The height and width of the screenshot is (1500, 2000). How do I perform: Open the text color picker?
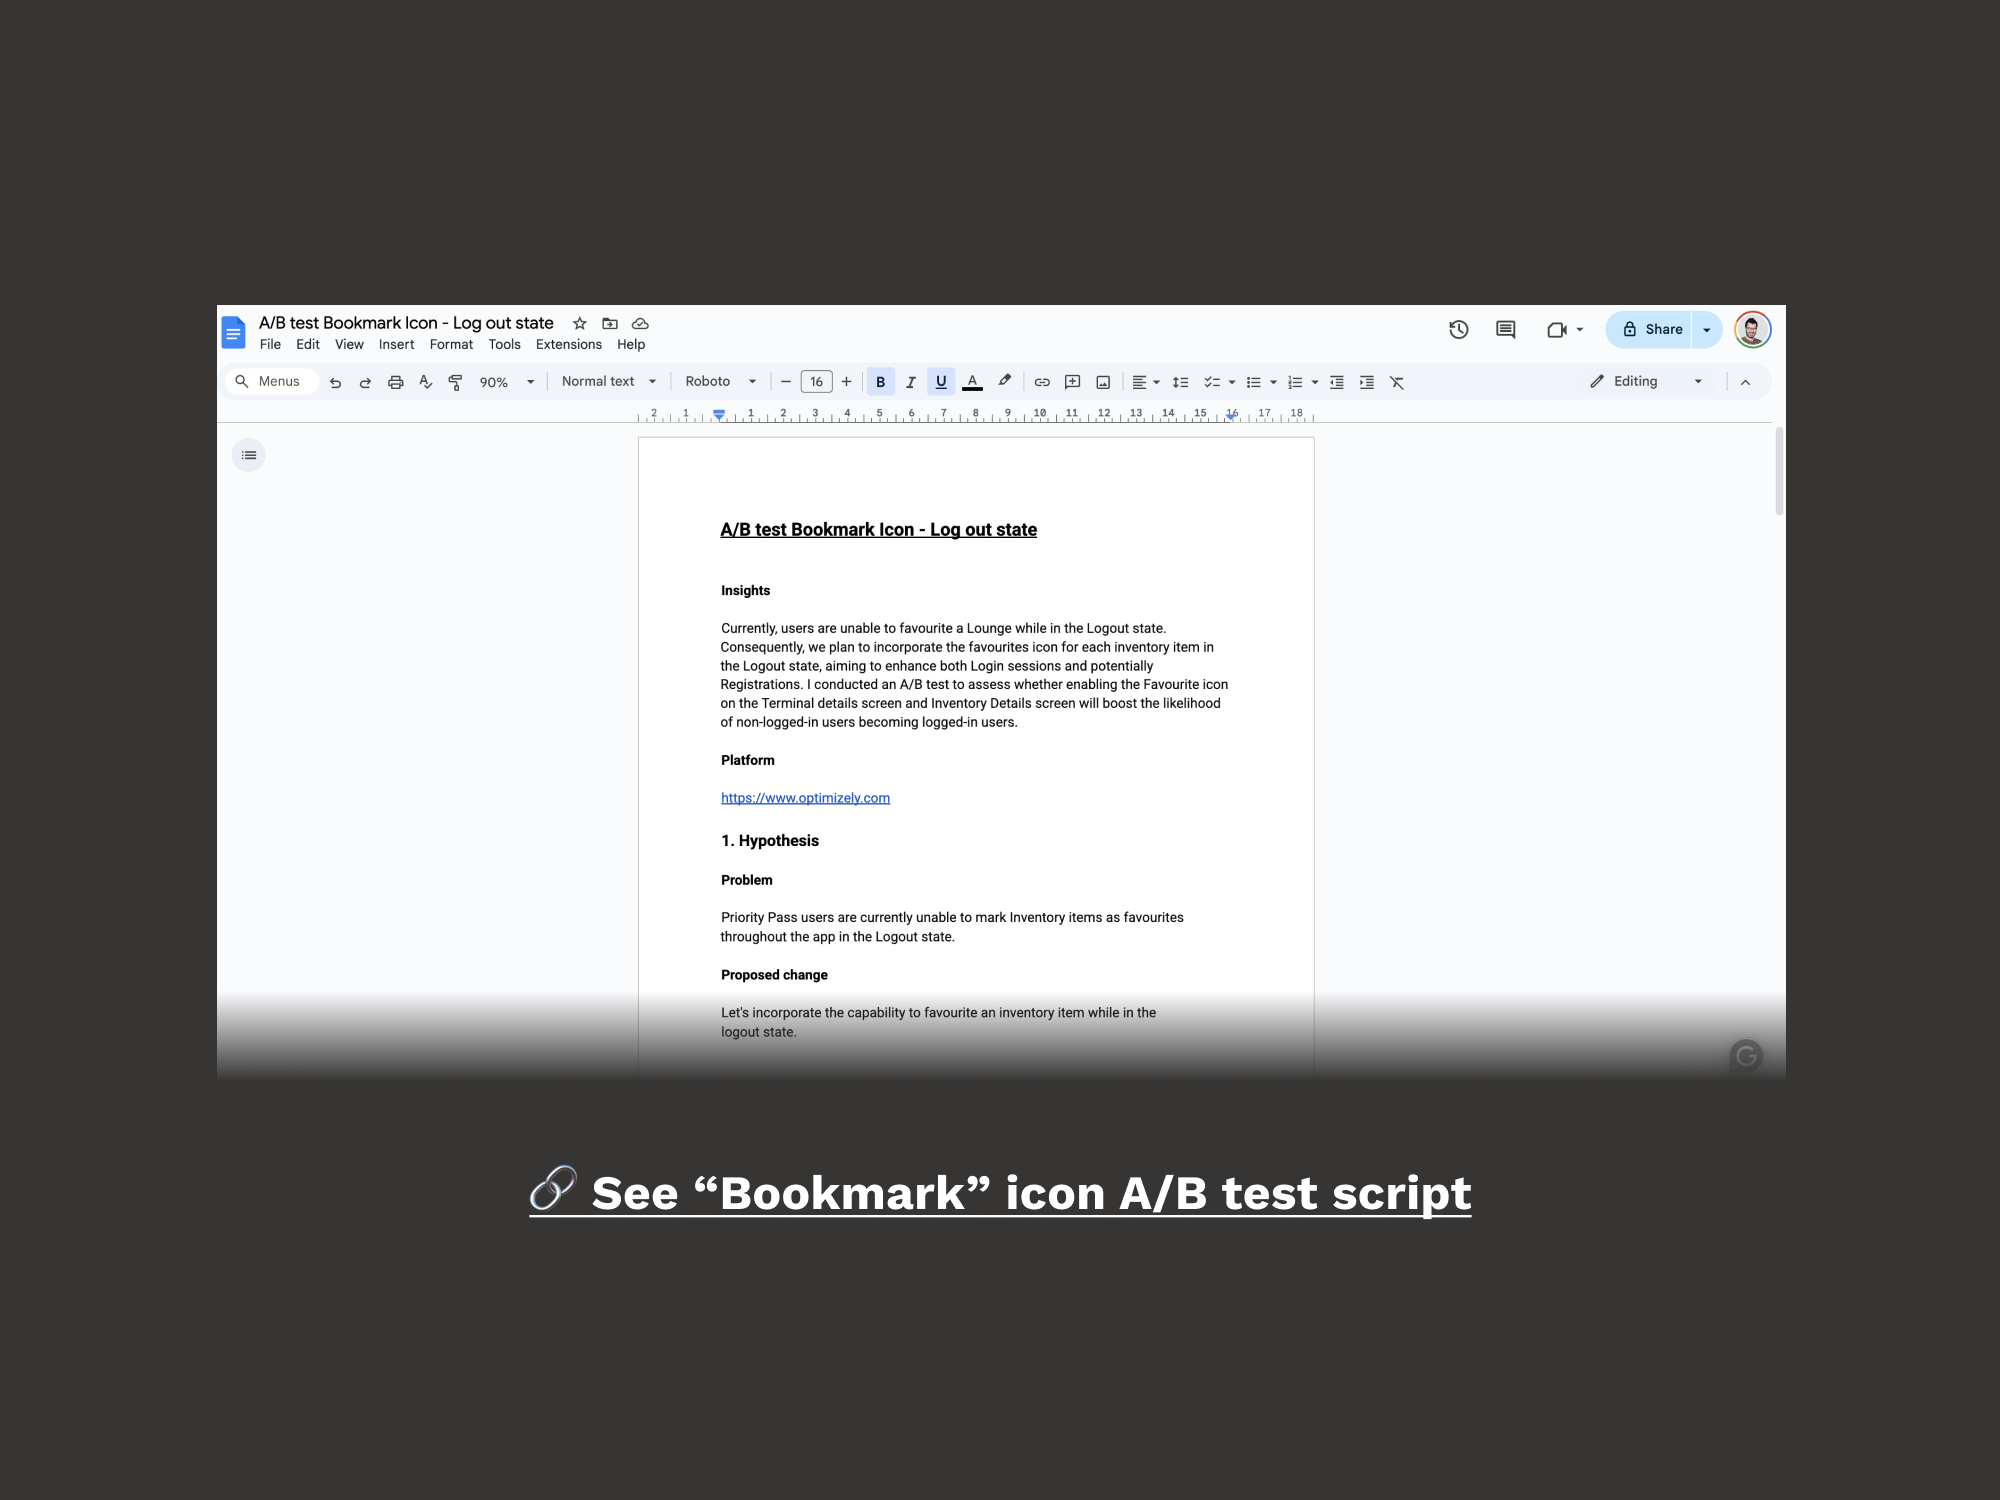coord(972,382)
